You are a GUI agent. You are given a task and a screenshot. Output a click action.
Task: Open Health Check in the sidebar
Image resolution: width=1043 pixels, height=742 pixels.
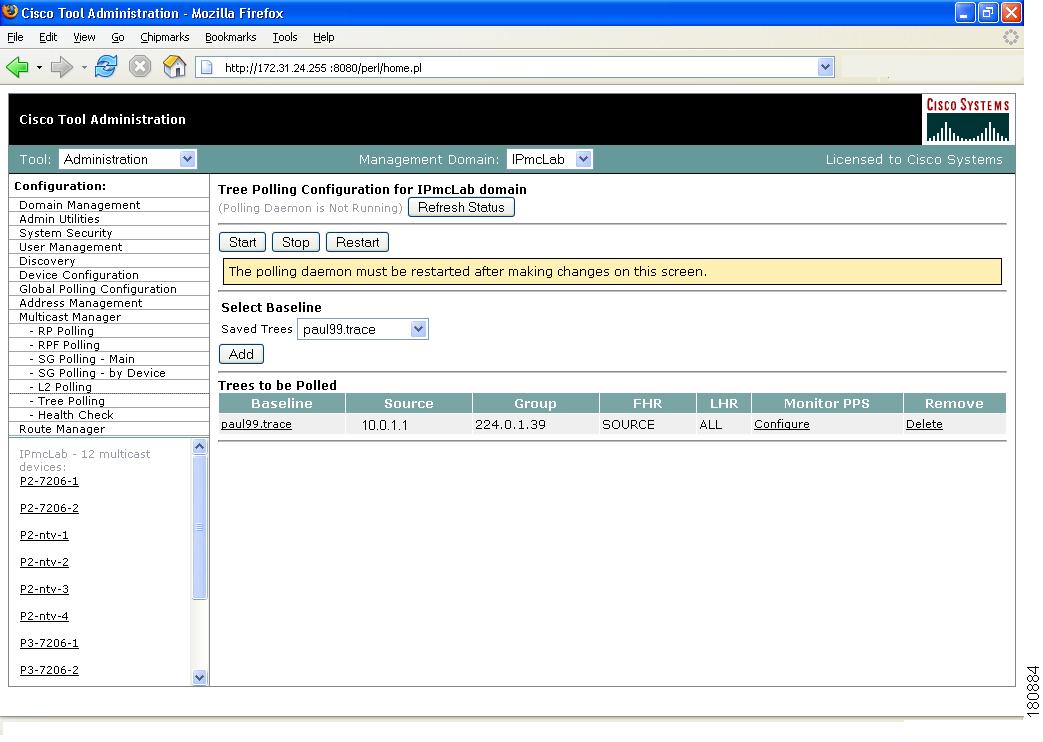coord(75,415)
